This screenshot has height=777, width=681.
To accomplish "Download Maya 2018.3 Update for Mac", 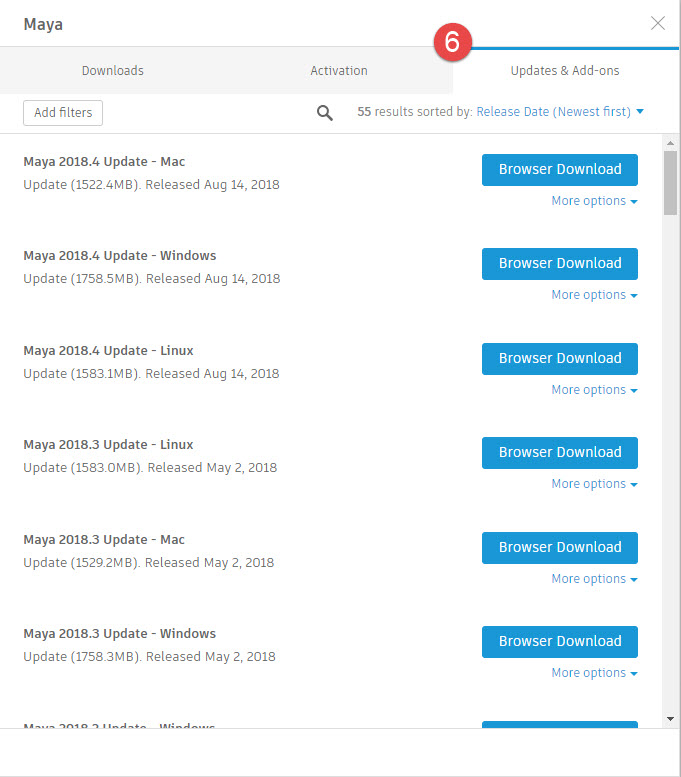I will click(x=560, y=547).
